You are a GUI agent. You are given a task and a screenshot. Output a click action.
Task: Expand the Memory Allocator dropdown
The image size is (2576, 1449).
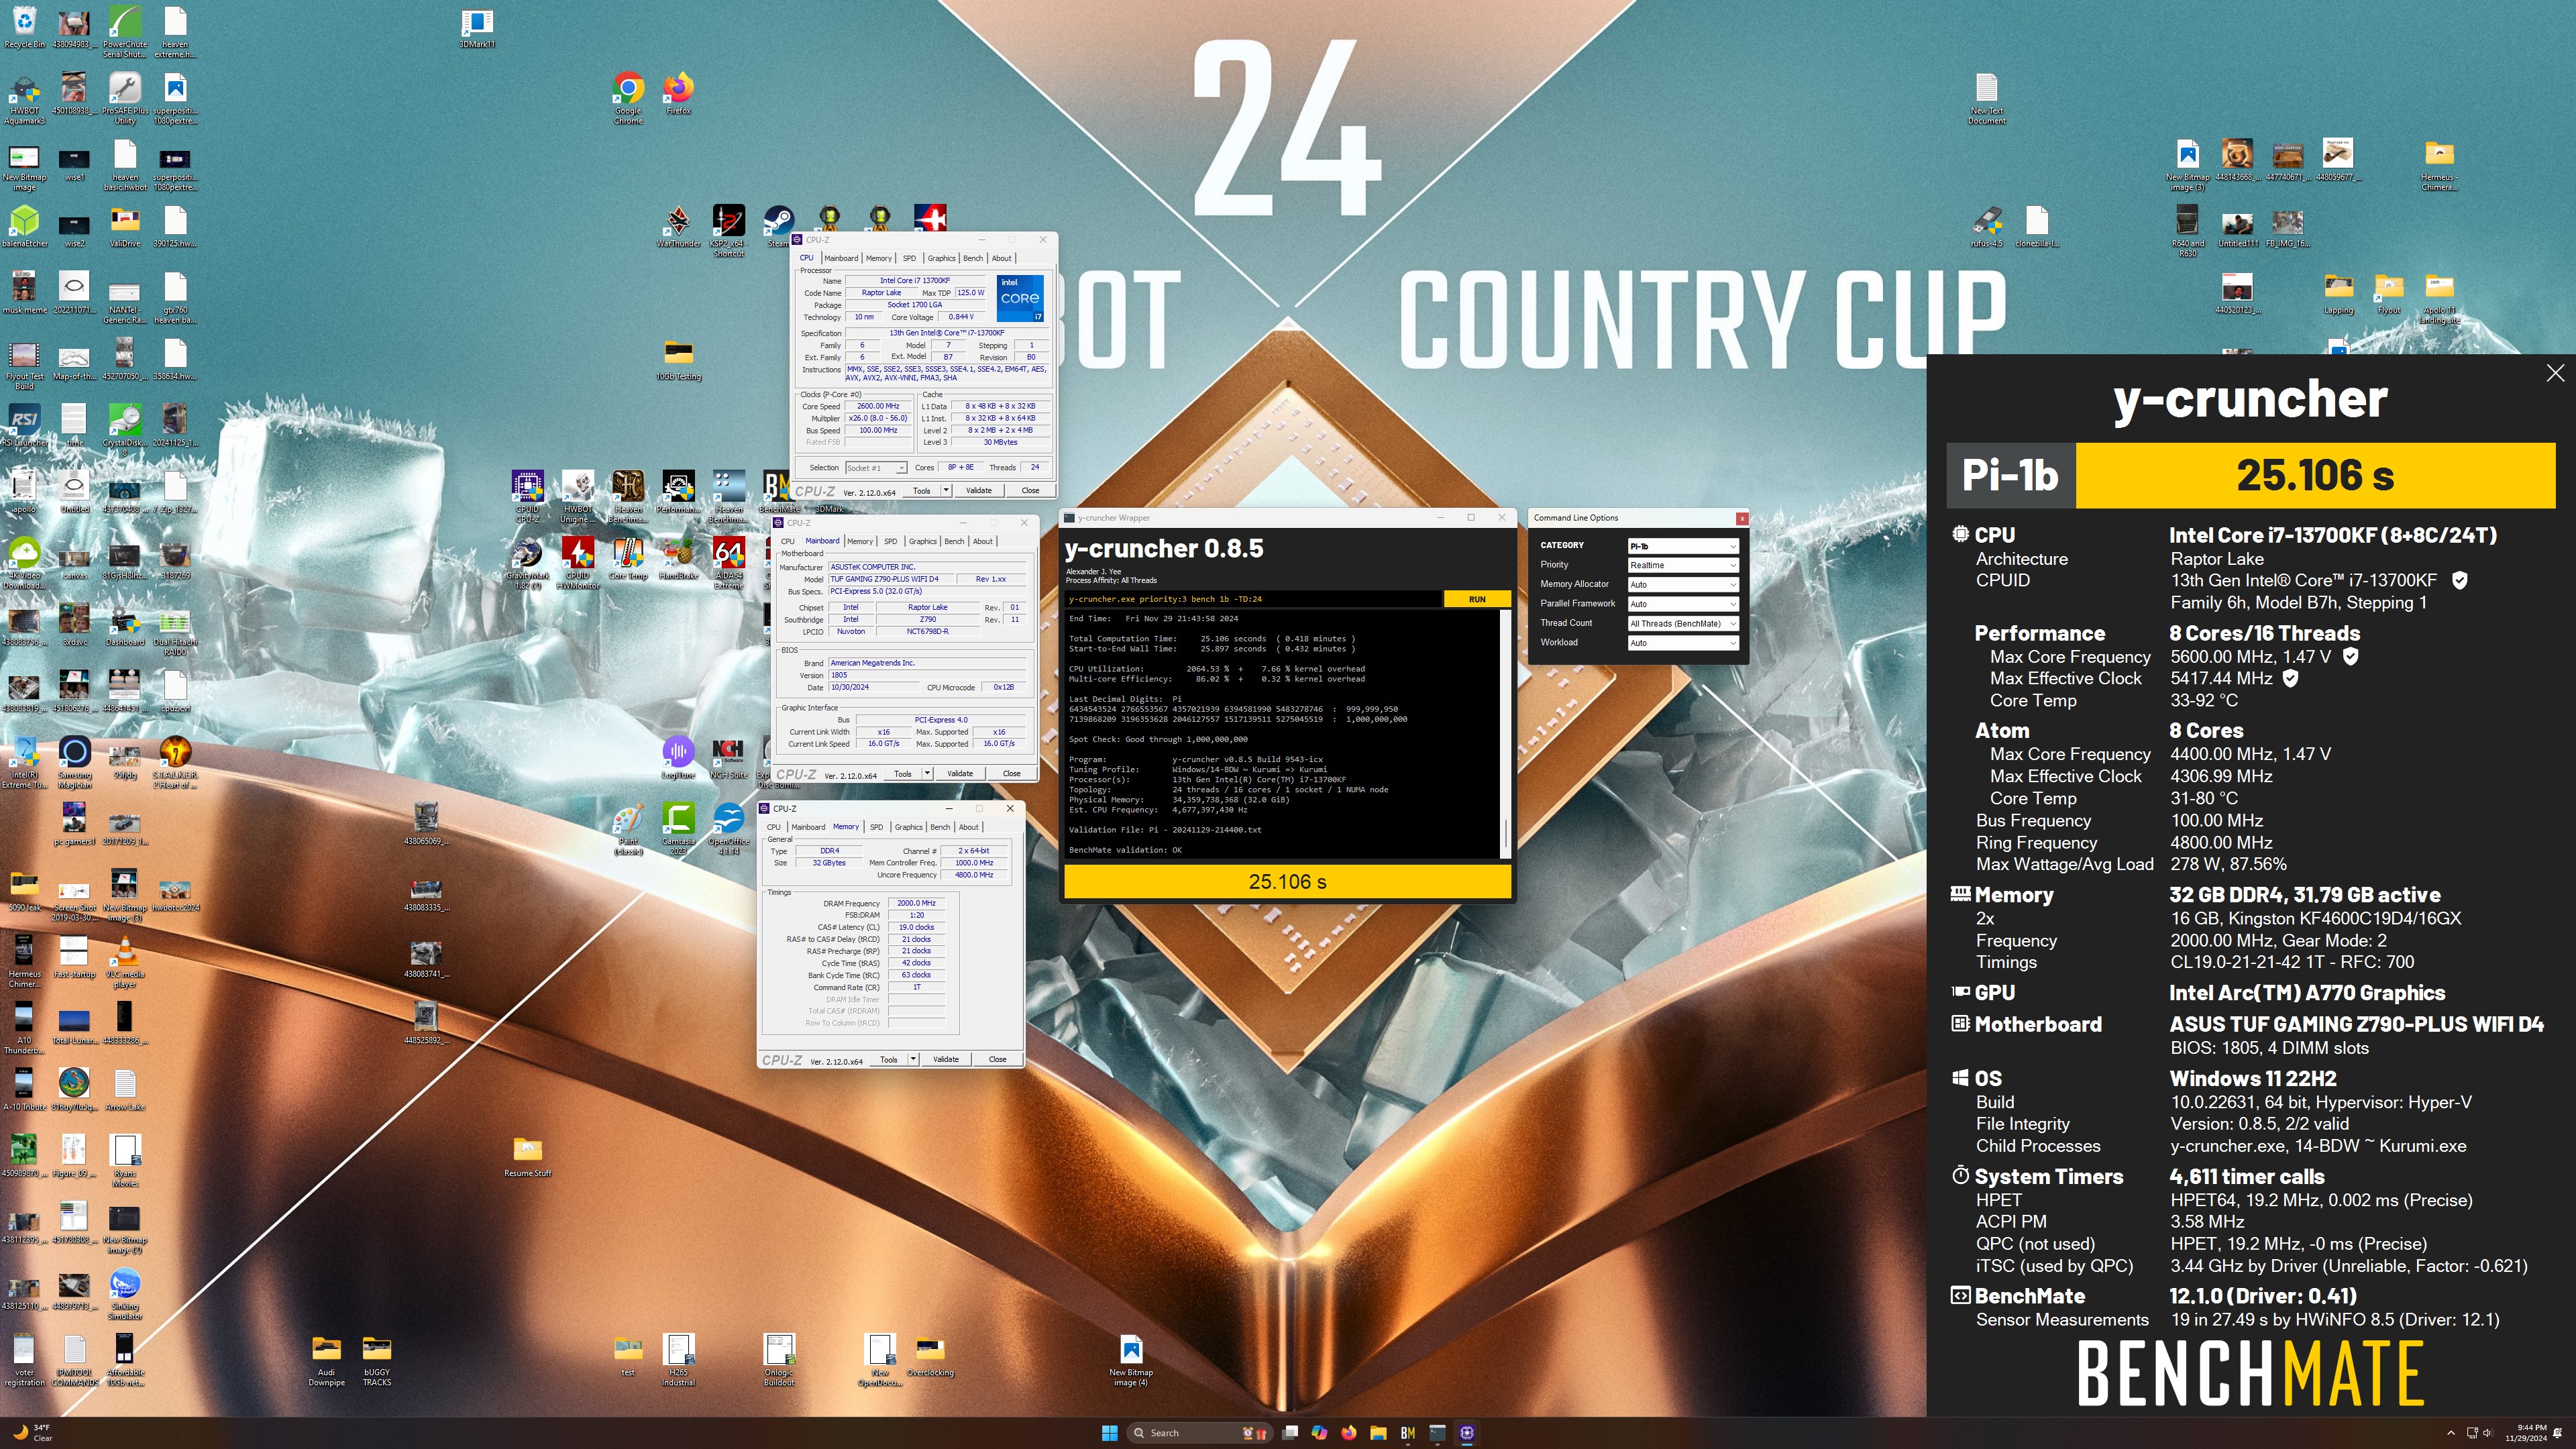[x=1684, y=585]
